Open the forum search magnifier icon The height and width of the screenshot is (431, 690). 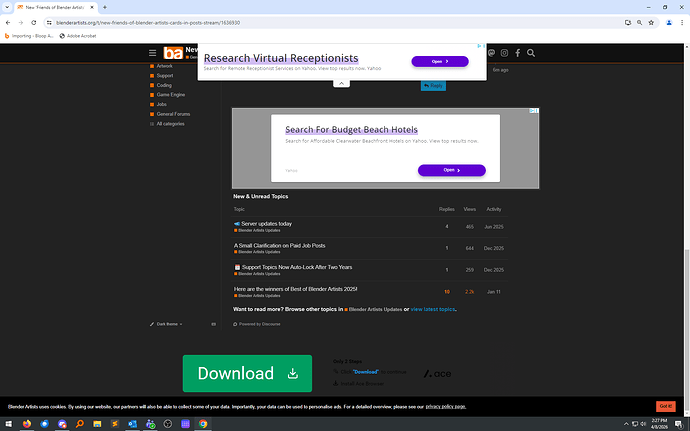pyautogui.click(x=531, y=53)
